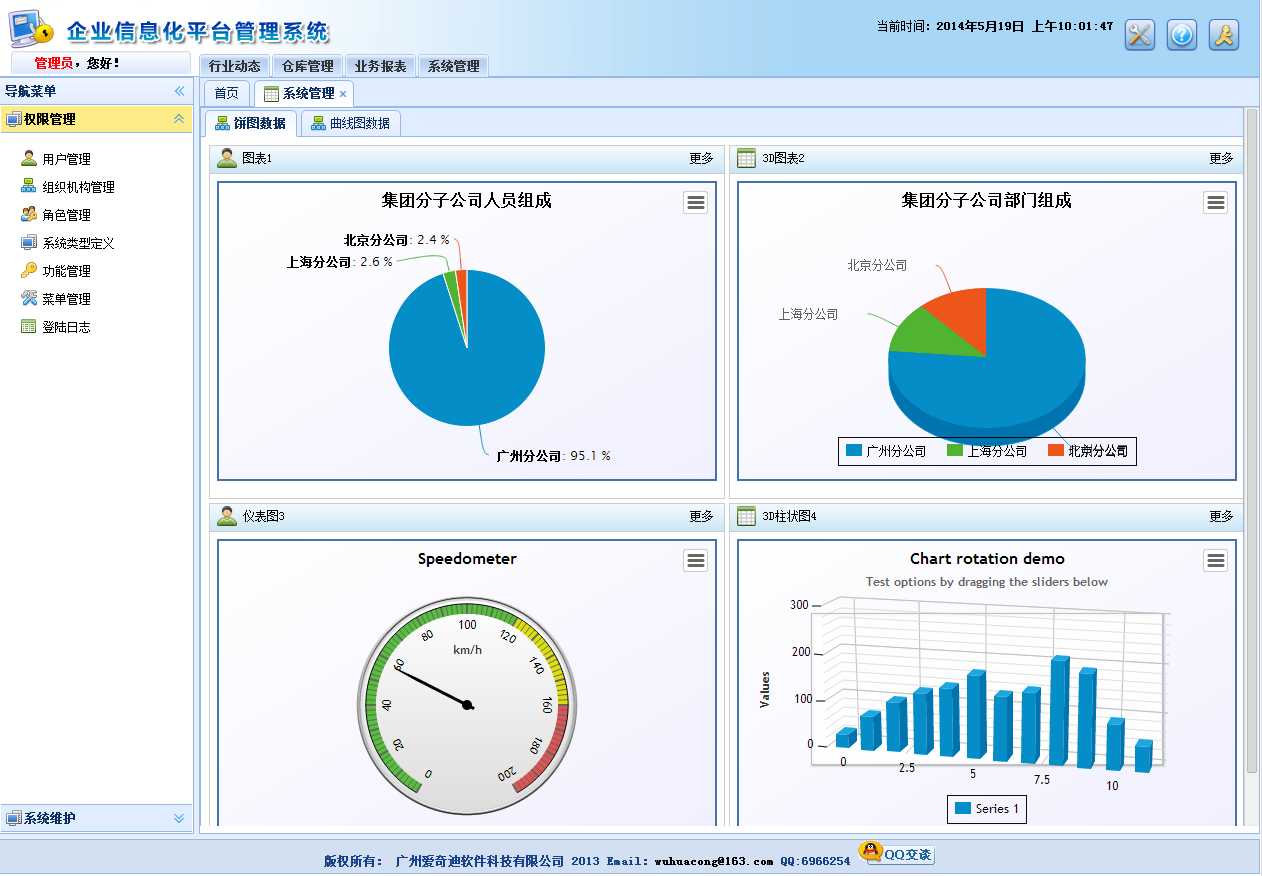The height and width of the screenshot is (876, 1262).
Task: Open the chart menu on the 集团分子公司部门组成 pie chart
Action: (x=1216, y=203)
